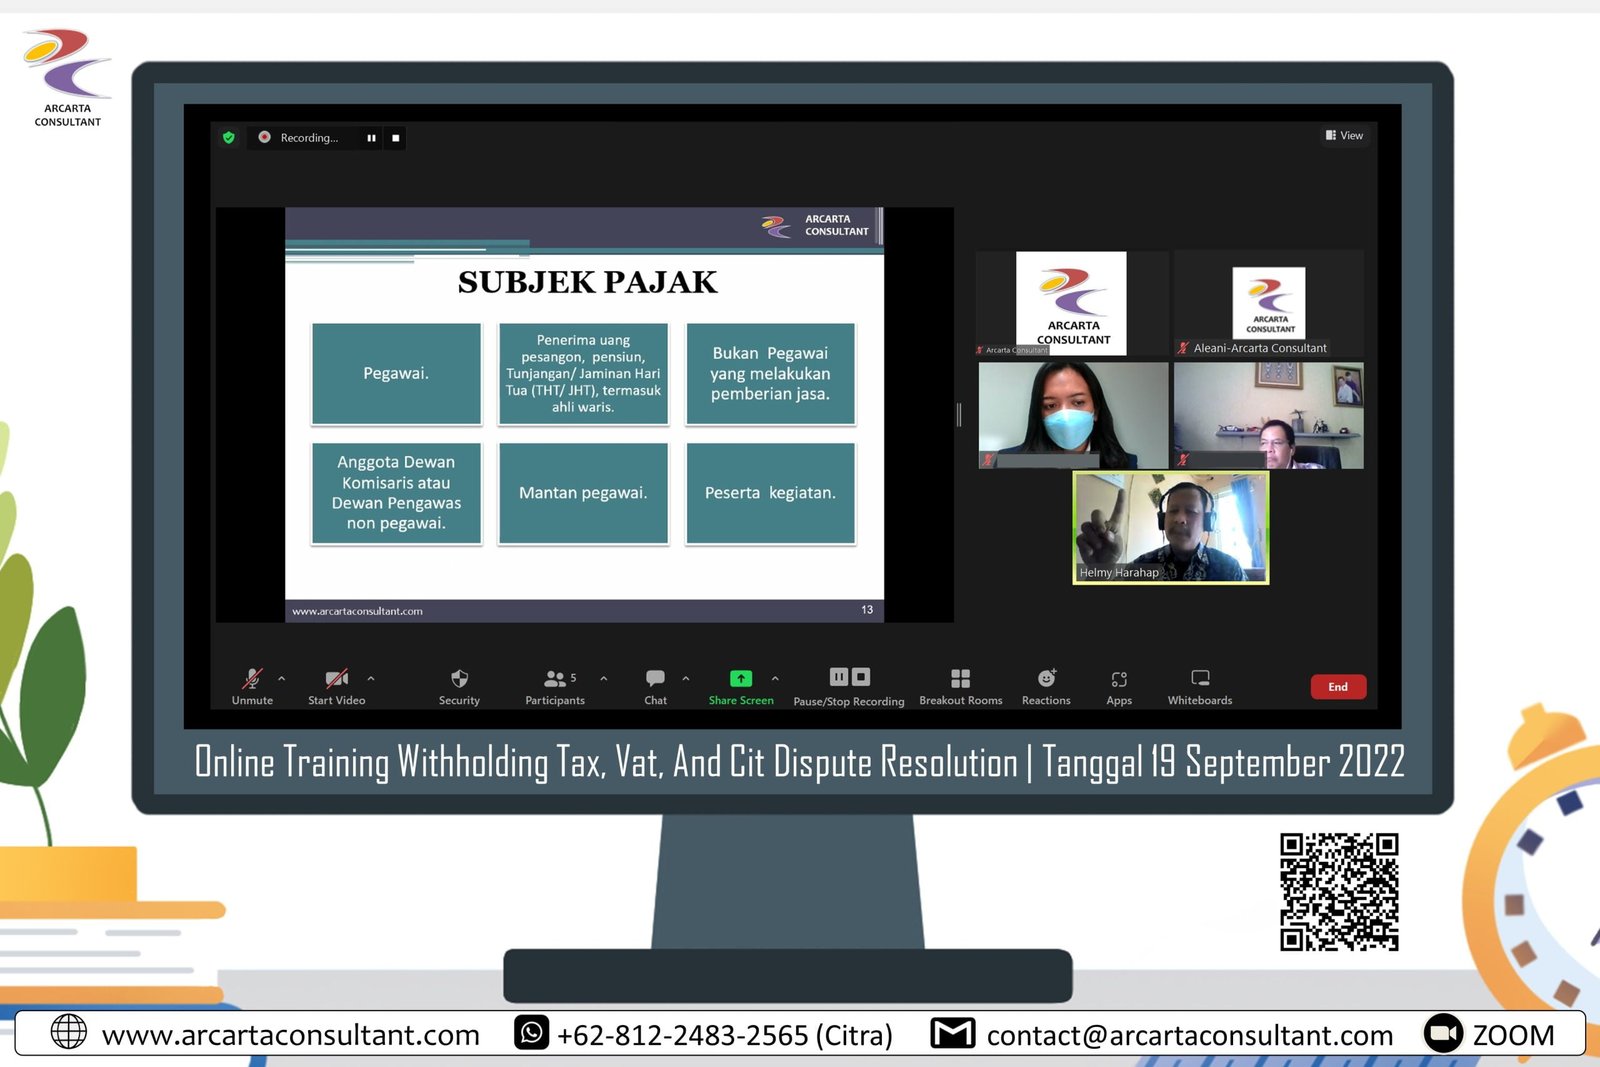Screen dimensions: 1600x1067
Task: Toggle Start Video camera
Action: tap(336, 679)
